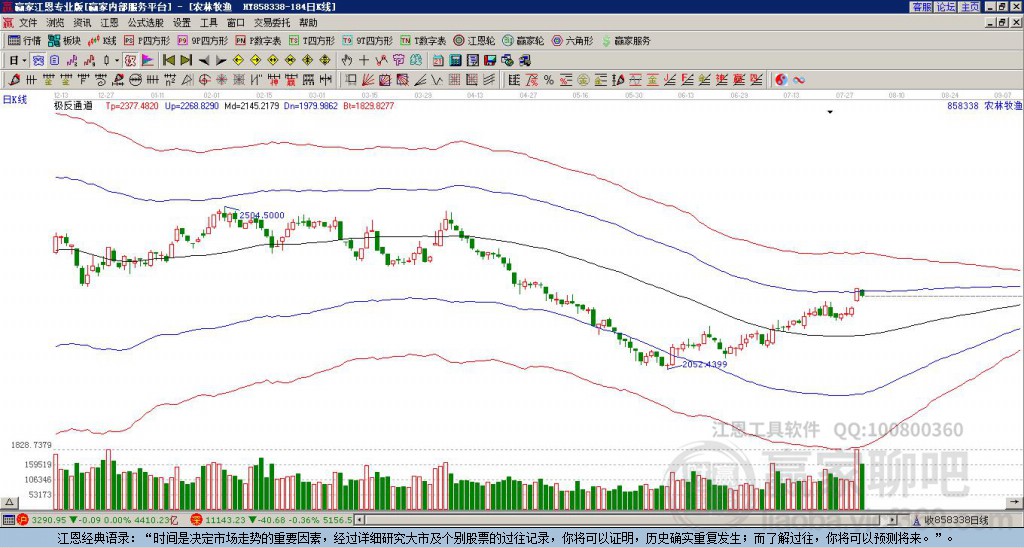Click the calendar date icon
The image size is (1024, 548).
tap(438, 61)
